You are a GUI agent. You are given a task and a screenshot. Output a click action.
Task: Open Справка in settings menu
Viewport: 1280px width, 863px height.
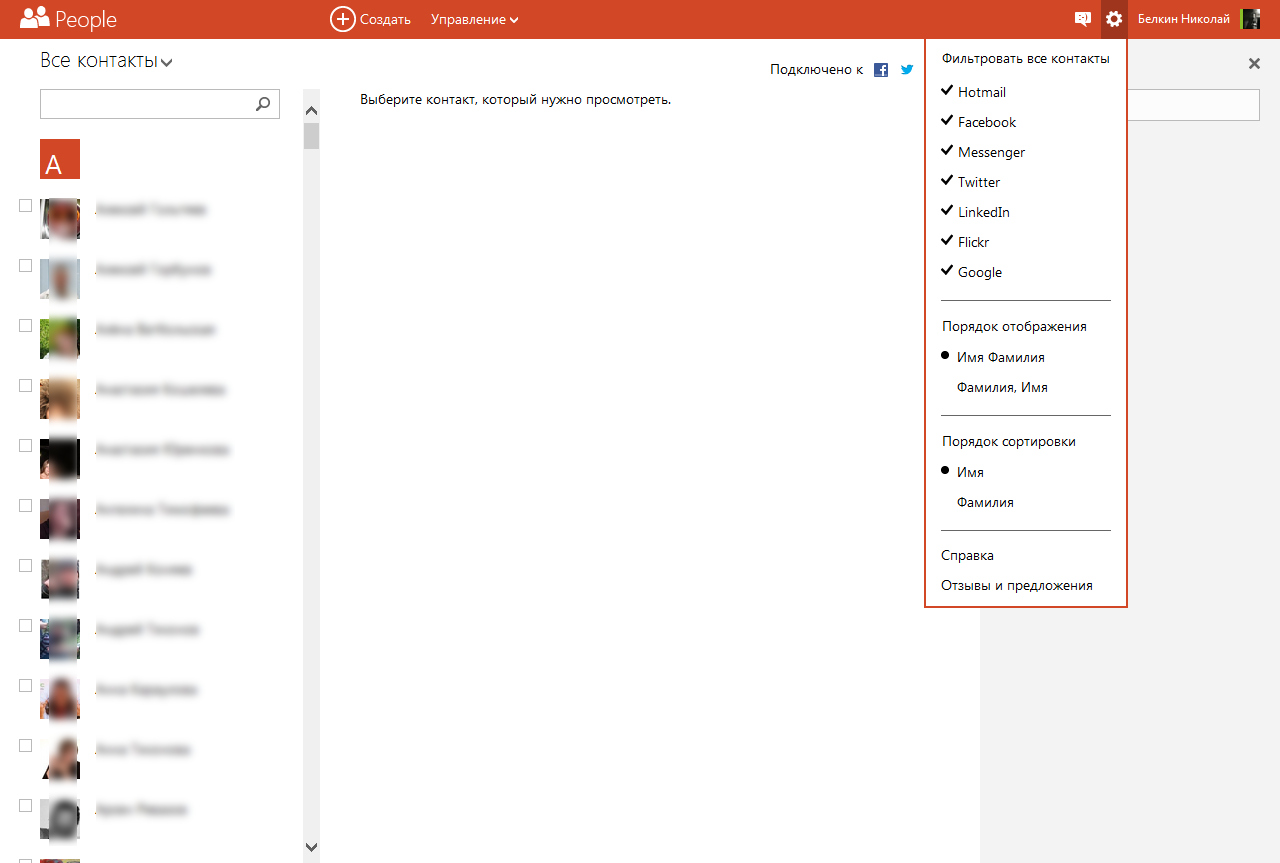point(967,555)
